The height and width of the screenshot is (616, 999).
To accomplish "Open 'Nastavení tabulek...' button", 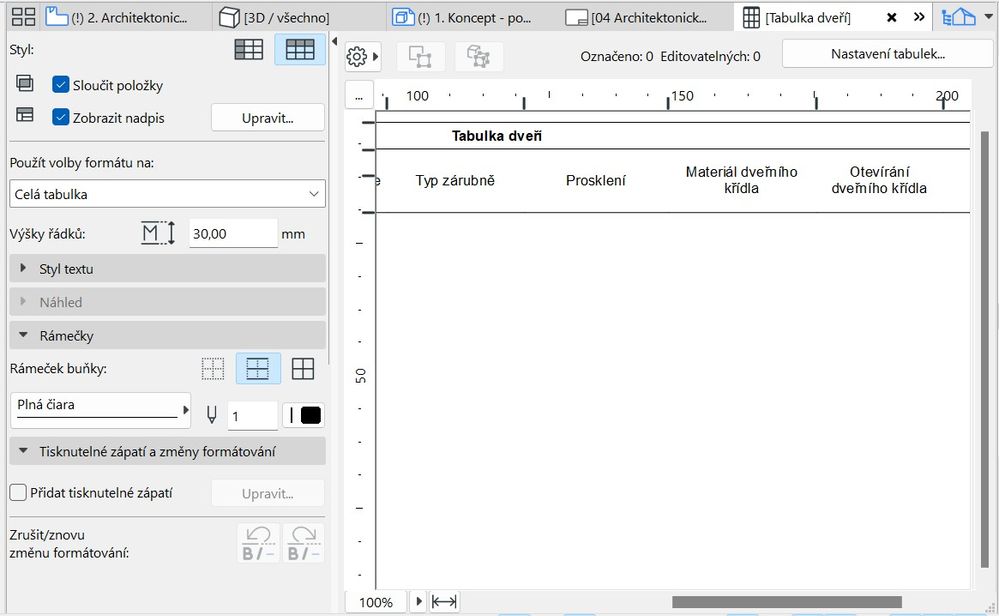I will pos(888,54).
